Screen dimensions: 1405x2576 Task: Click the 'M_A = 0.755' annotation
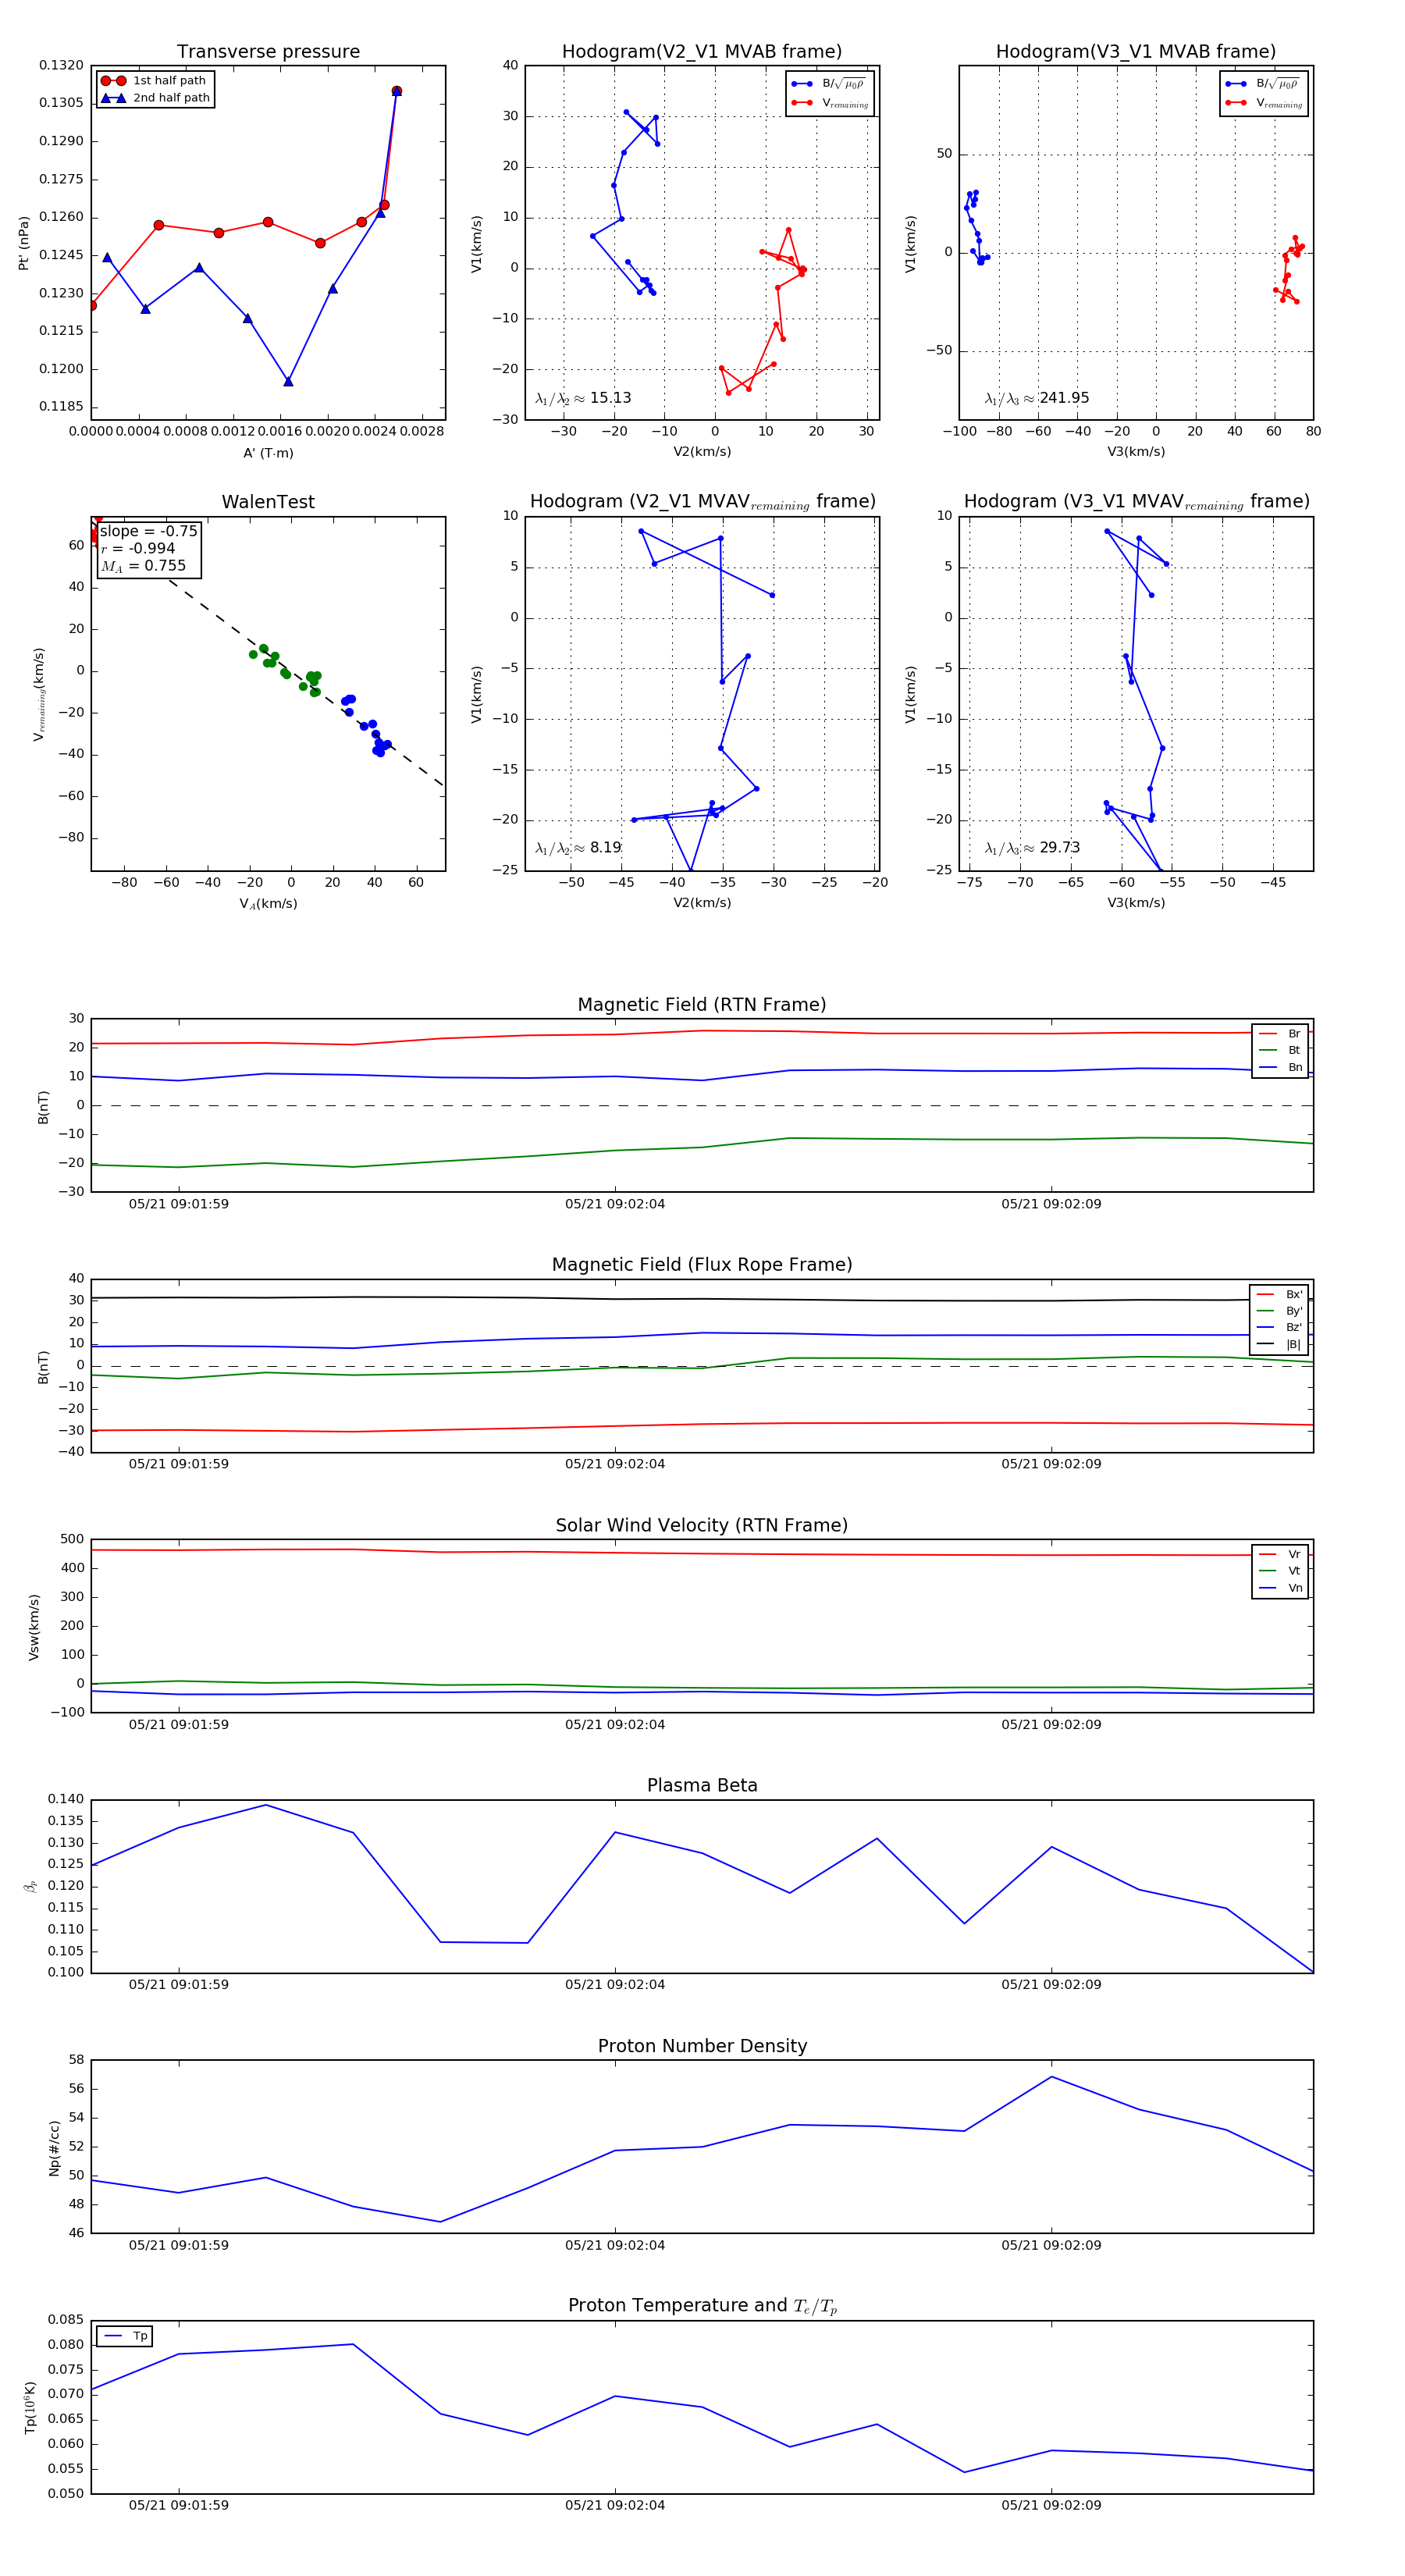pyautogui.click(x=143, y=566)
